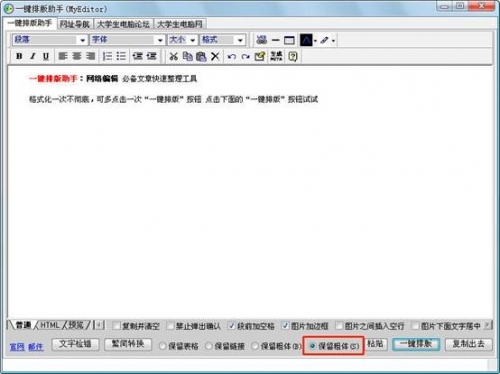Open the 网址导航 tab
The height and width of the screenshot is (374, 500).
(75, 24)
